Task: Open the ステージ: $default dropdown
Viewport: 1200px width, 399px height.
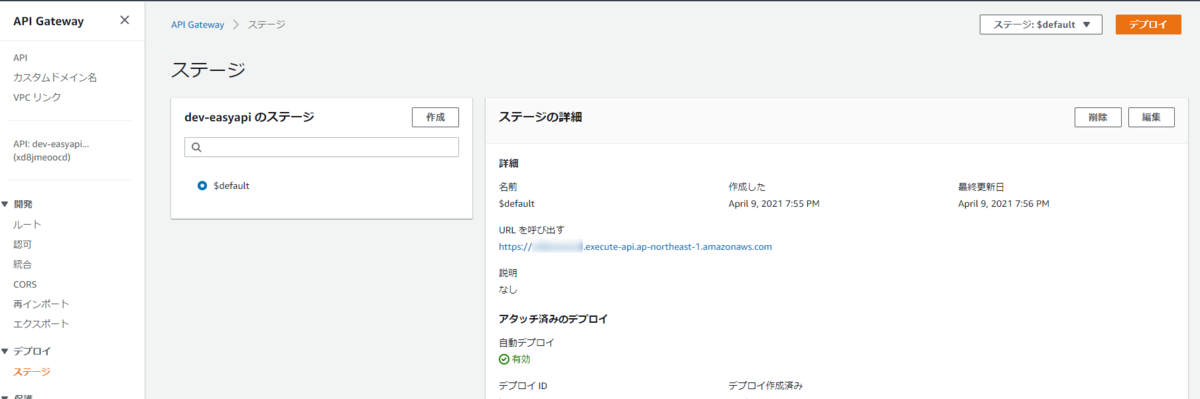Action: 1040,25
